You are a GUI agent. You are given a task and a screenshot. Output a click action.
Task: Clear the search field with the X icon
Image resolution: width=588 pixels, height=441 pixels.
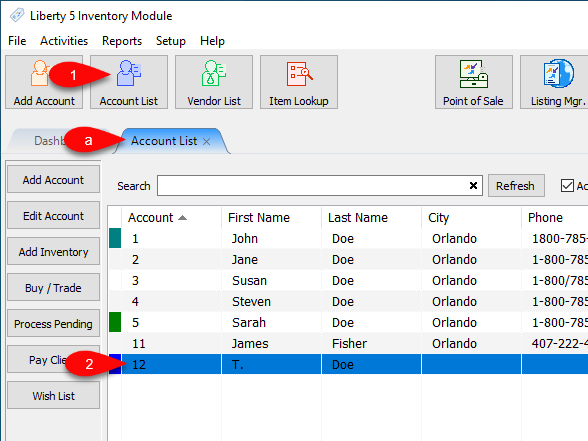pos(473,185)
